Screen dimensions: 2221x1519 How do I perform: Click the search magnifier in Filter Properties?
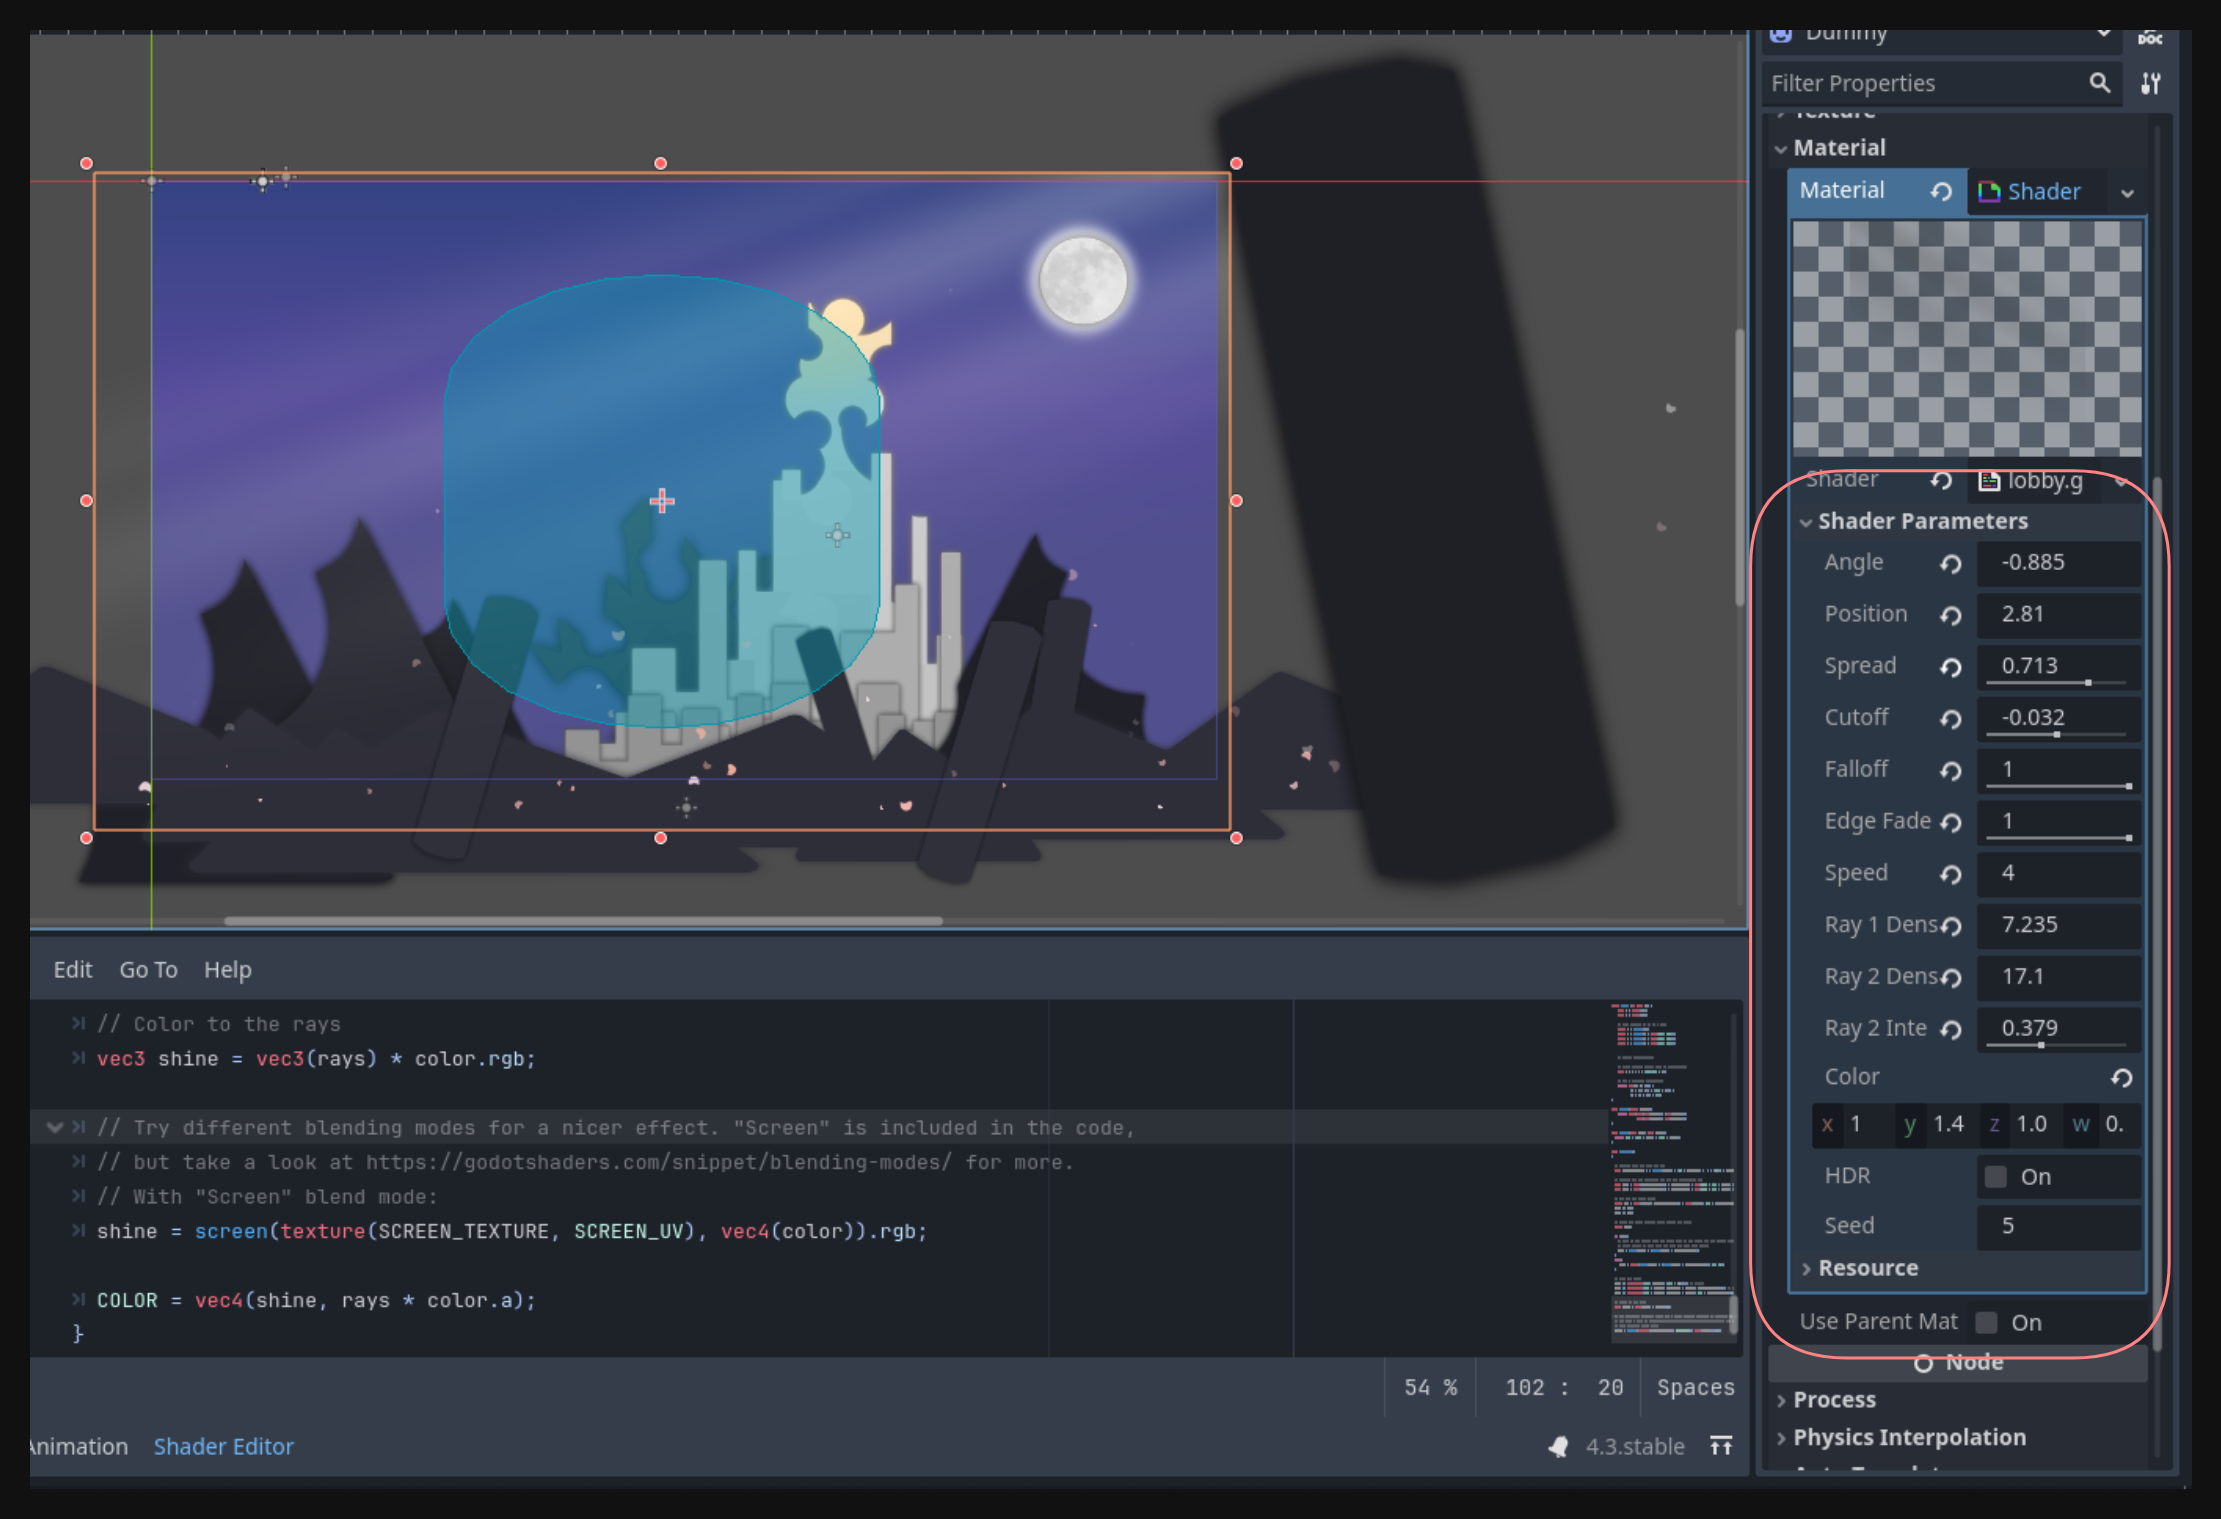pos(2100,83)
